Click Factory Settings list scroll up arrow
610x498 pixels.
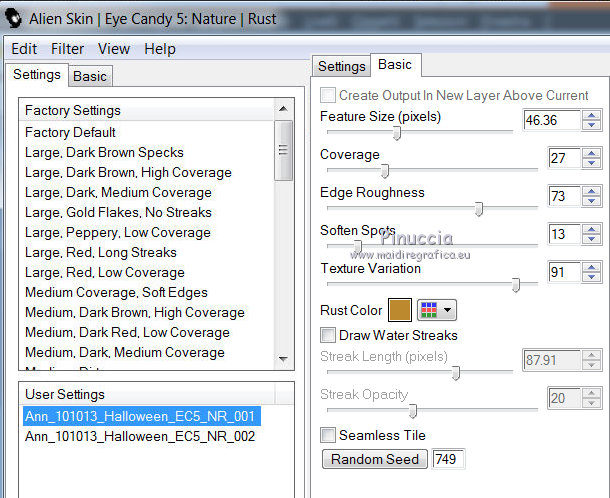point(283,109)
